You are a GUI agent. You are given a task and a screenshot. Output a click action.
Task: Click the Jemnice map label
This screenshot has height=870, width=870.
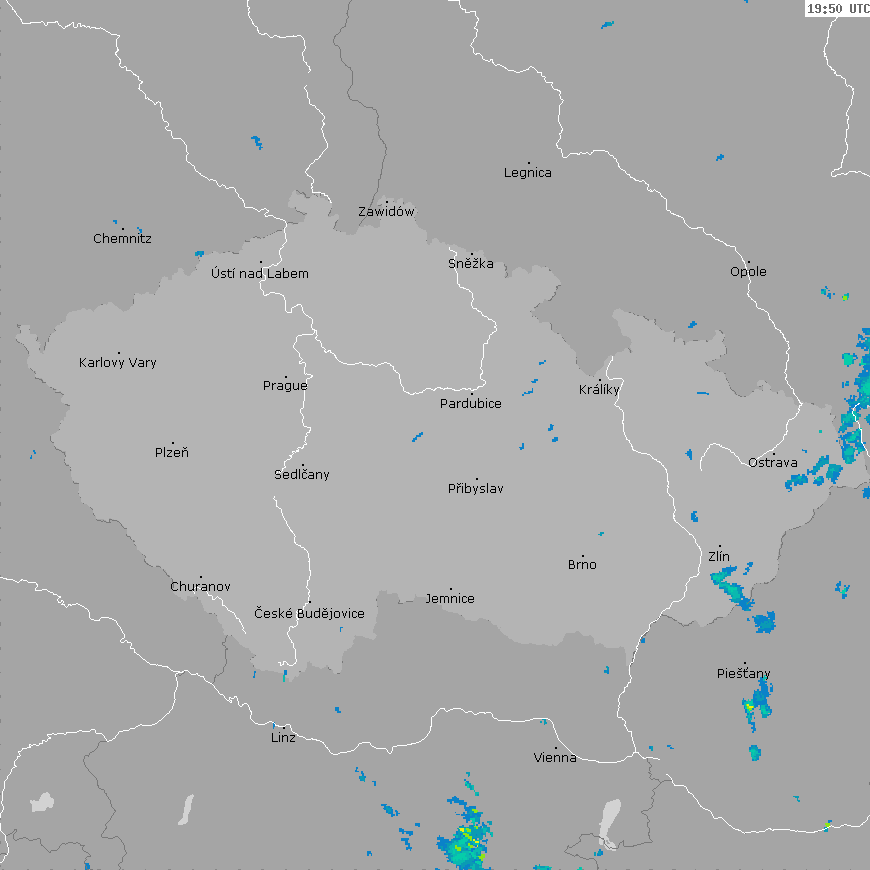point(450,599)
